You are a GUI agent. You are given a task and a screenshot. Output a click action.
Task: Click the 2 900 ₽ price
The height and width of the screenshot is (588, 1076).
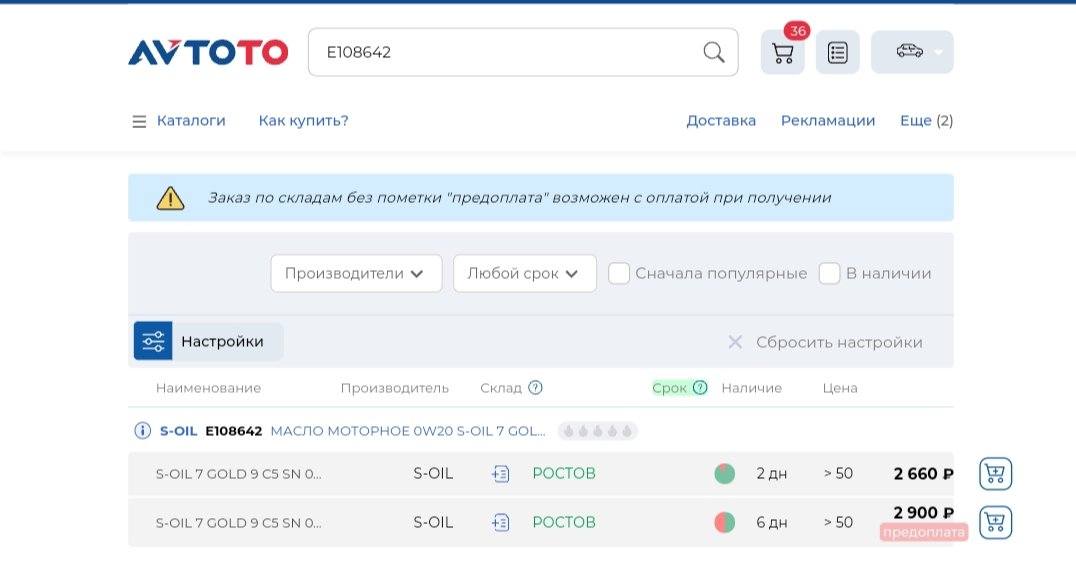click(x=924, y=513)
